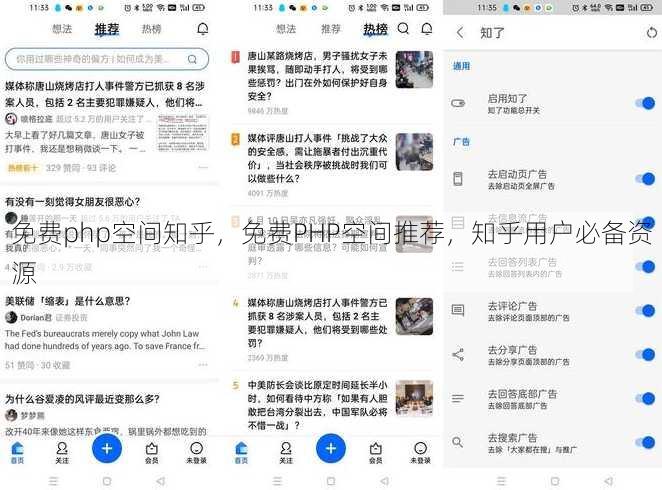Open question 美联储「缩表」是什么意思?
This screenshot has height=490, width=662.
tap(67, 301)
